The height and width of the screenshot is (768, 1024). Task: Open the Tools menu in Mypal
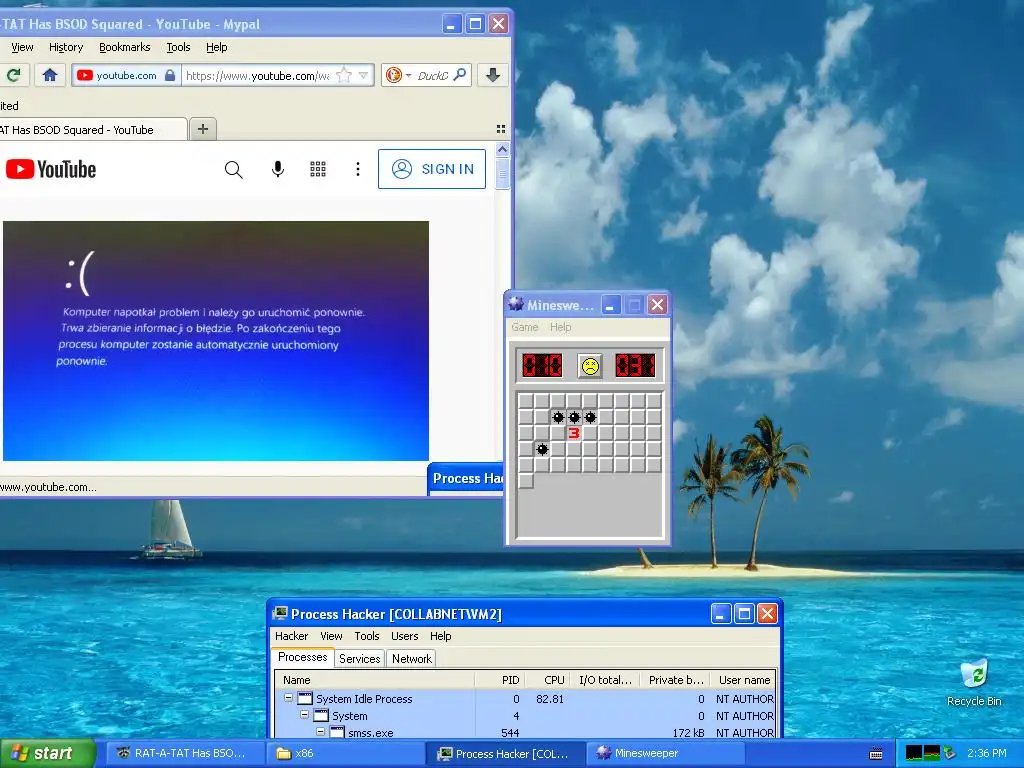point(178,47)
